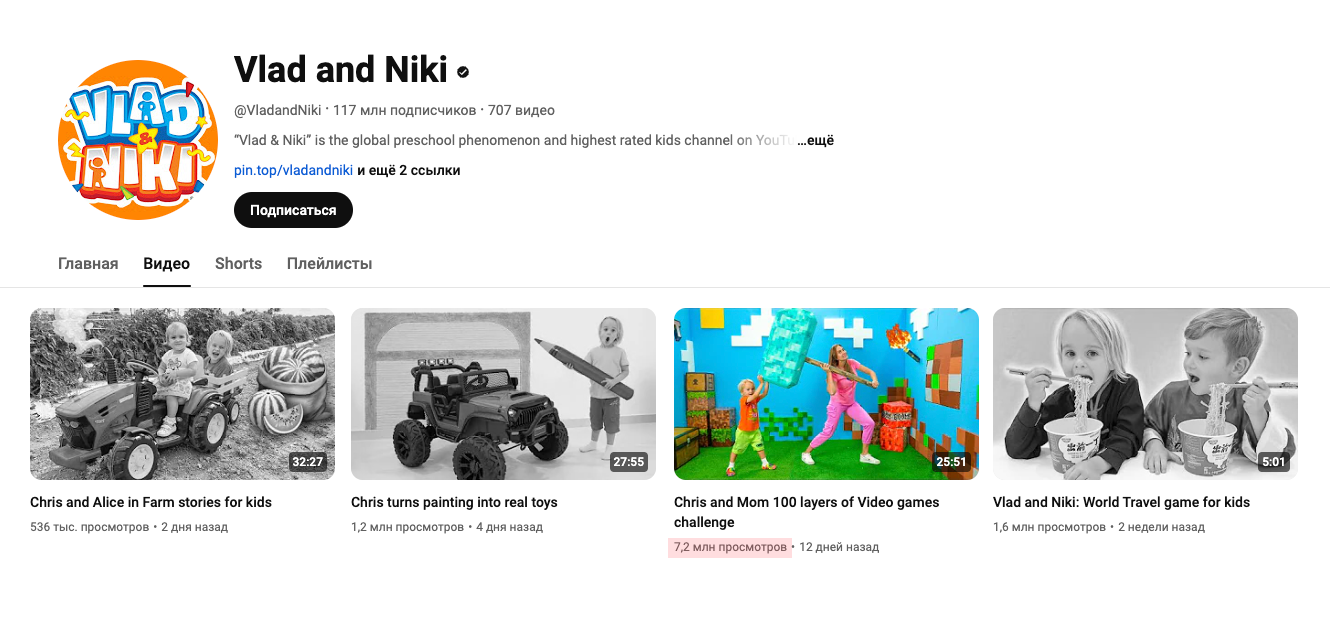Click the verified checkmark badge beside channel name
This screenshot has width=1330, height=622.
click(463, 72)
